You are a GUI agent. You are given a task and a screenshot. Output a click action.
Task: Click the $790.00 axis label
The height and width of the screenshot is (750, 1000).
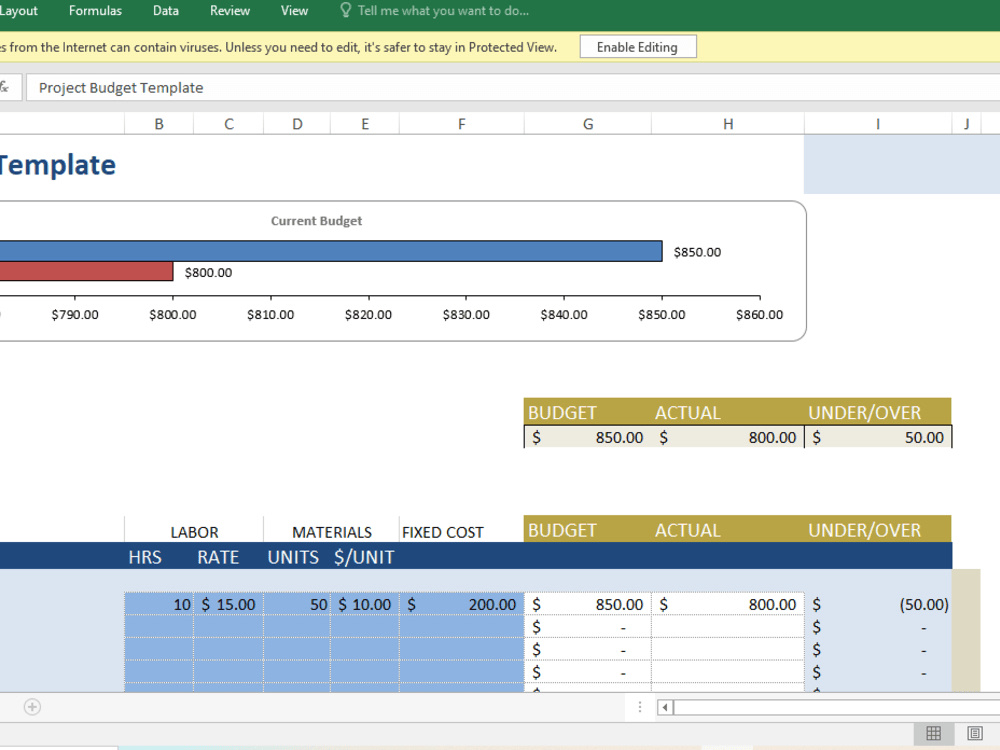[75, 314]
